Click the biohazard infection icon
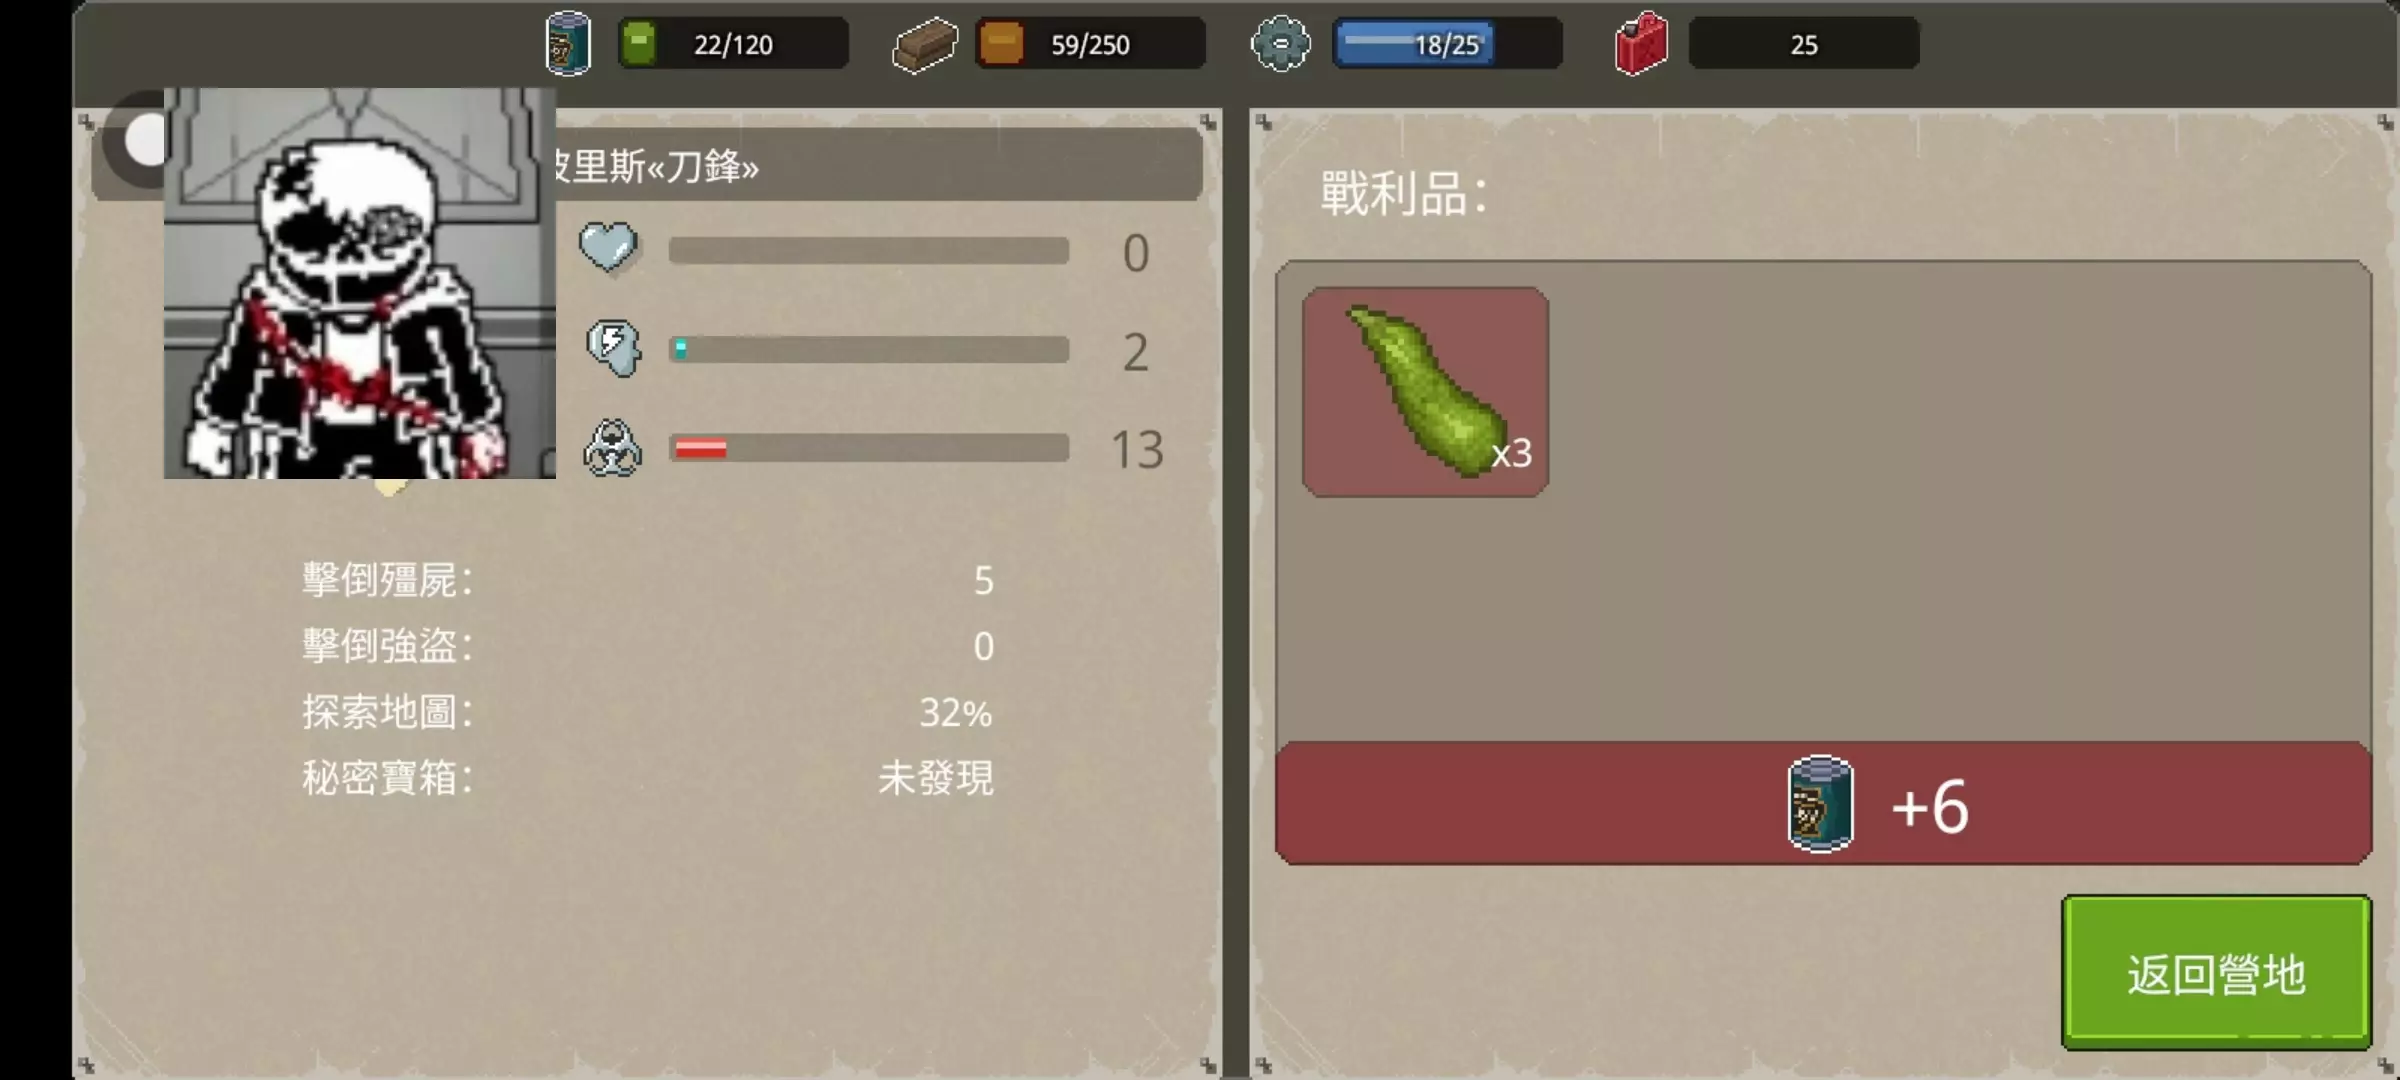 (x=612, y=448)
